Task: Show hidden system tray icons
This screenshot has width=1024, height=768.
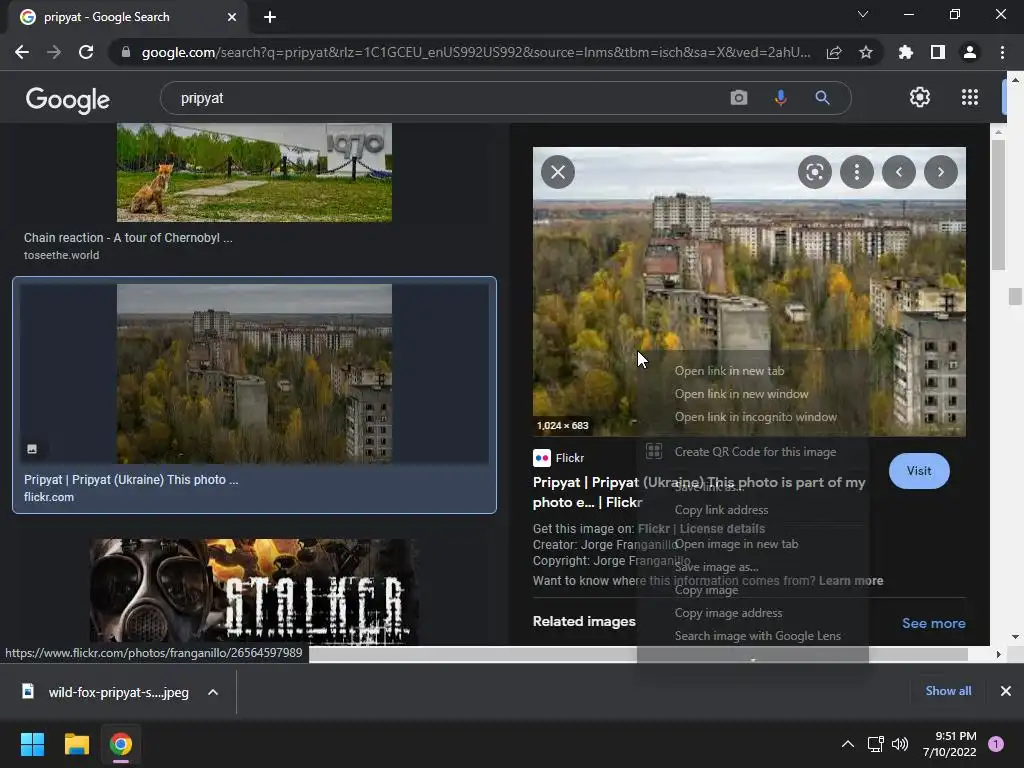Action: [x=847, y=744]
